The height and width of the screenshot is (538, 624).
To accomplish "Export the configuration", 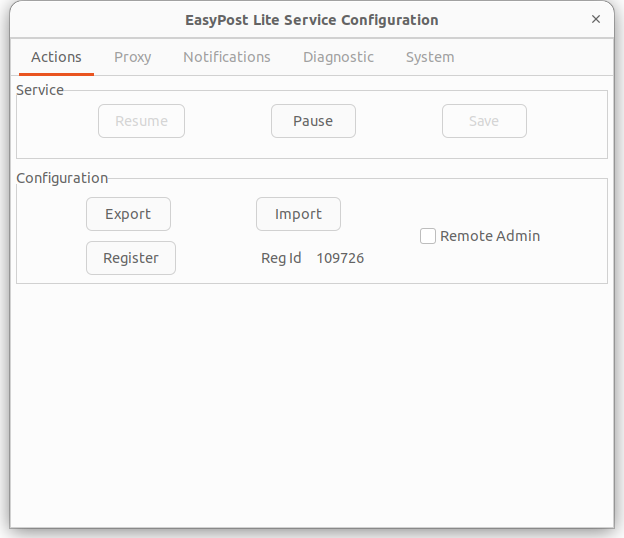I will point(128,214).
